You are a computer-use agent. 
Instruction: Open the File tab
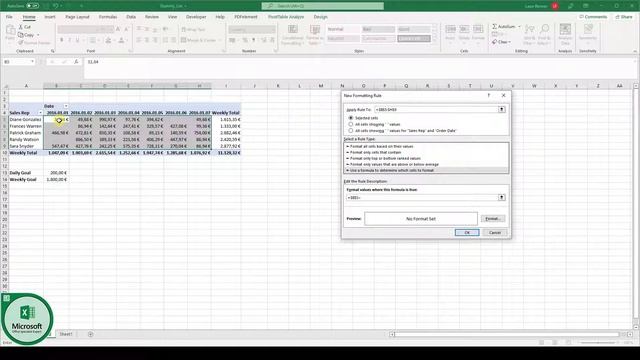pos(9,17)
